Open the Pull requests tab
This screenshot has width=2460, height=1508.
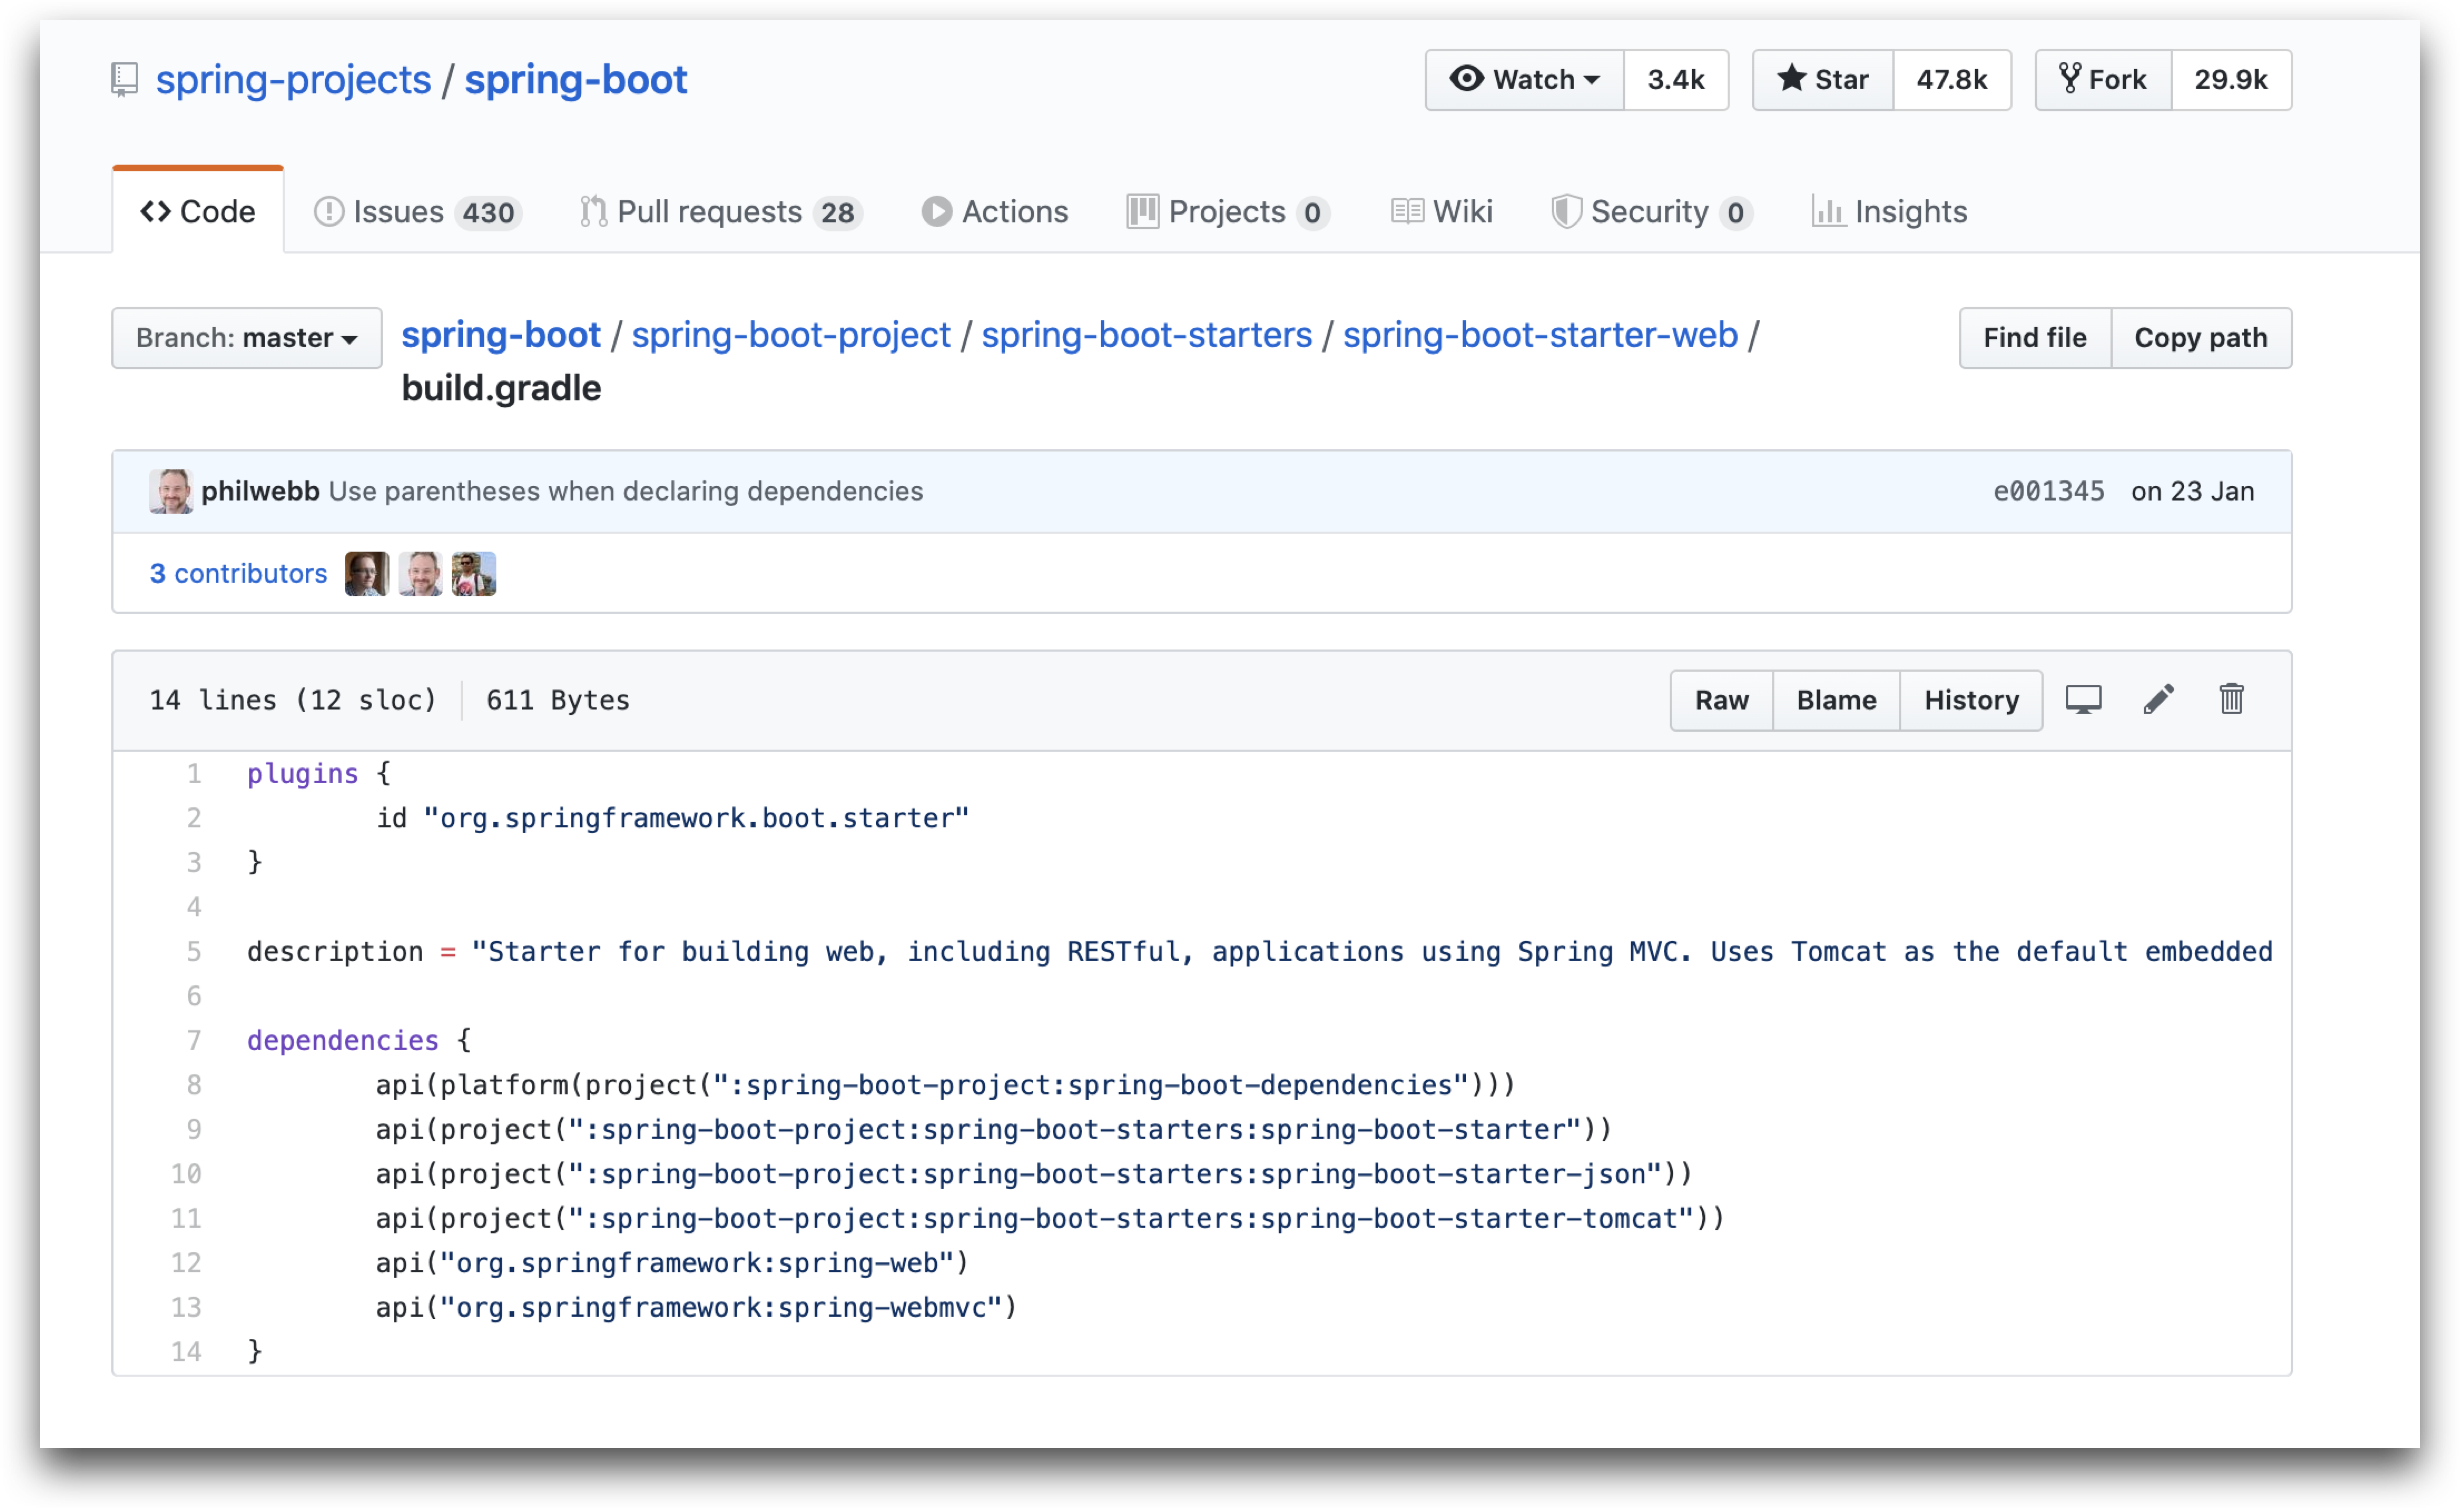coord(721,211)
